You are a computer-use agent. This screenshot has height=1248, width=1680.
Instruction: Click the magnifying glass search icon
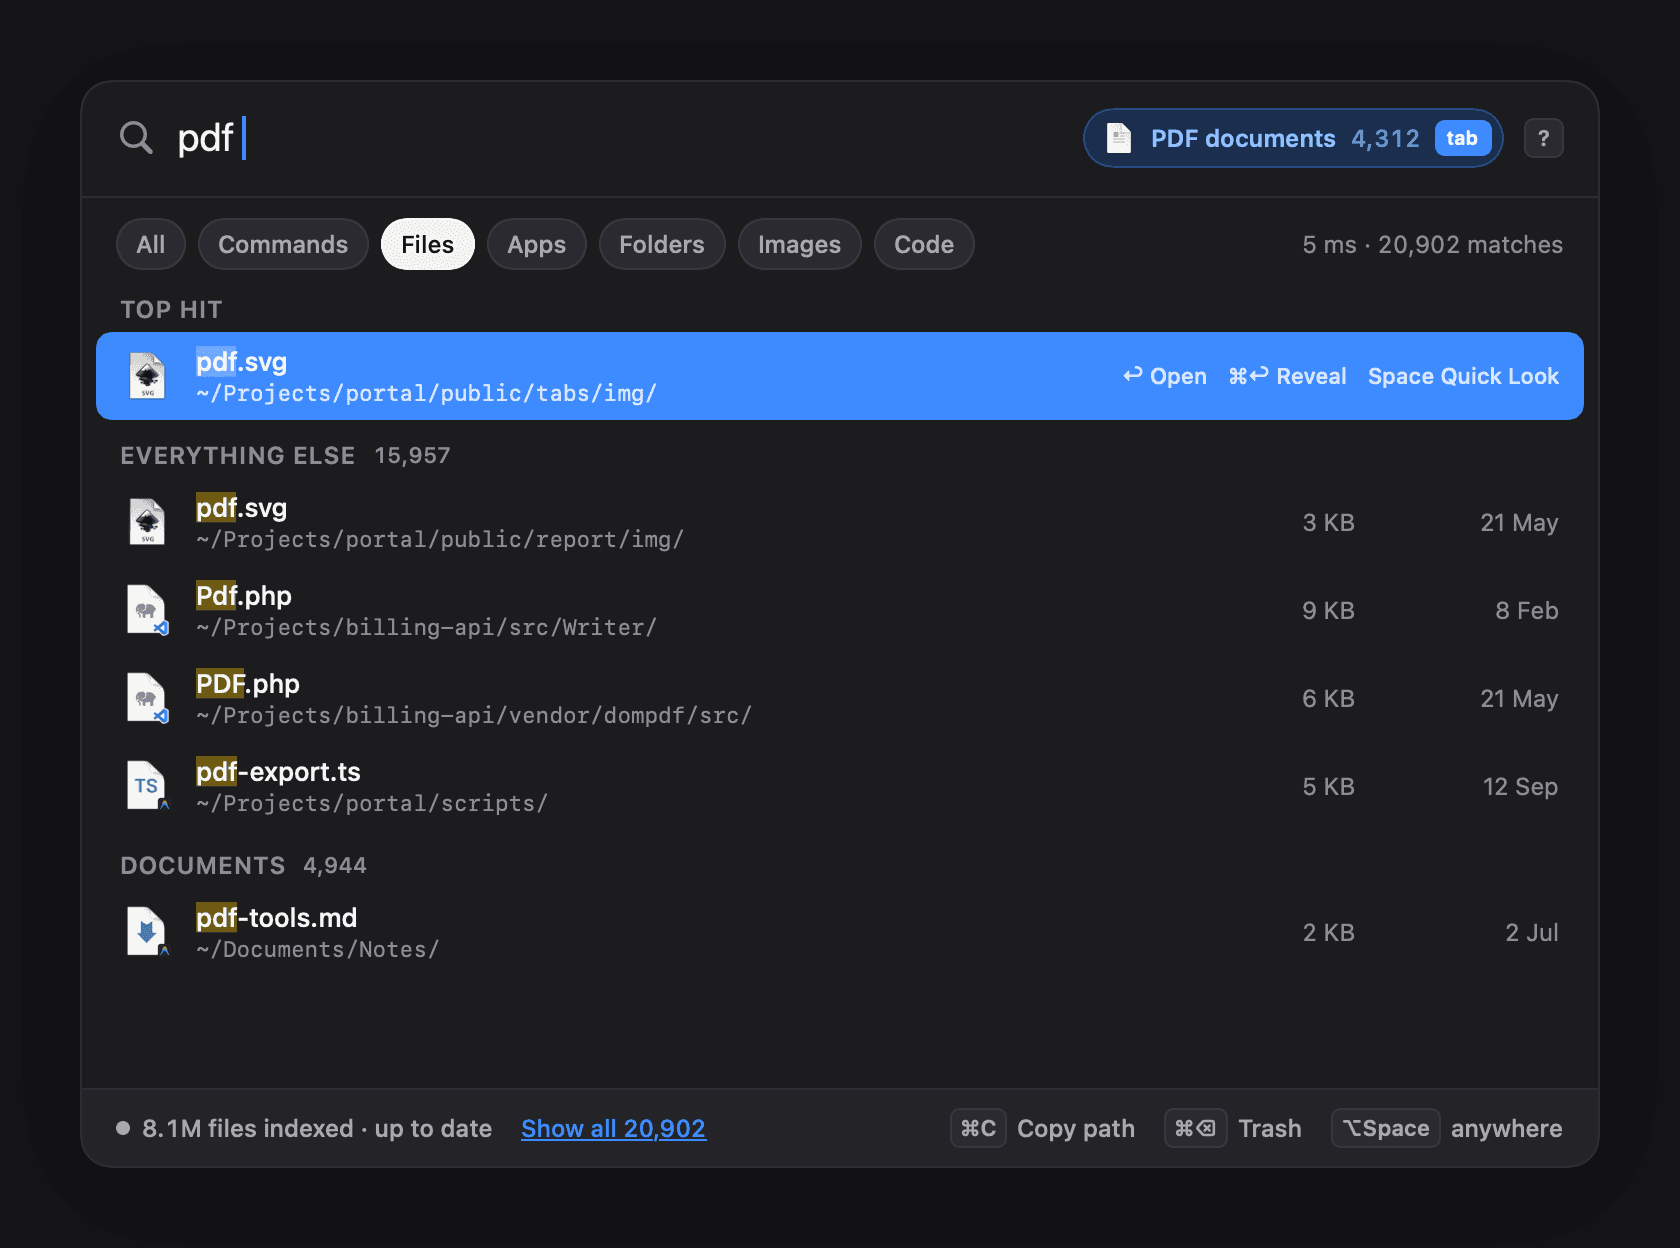pos(136,138)
